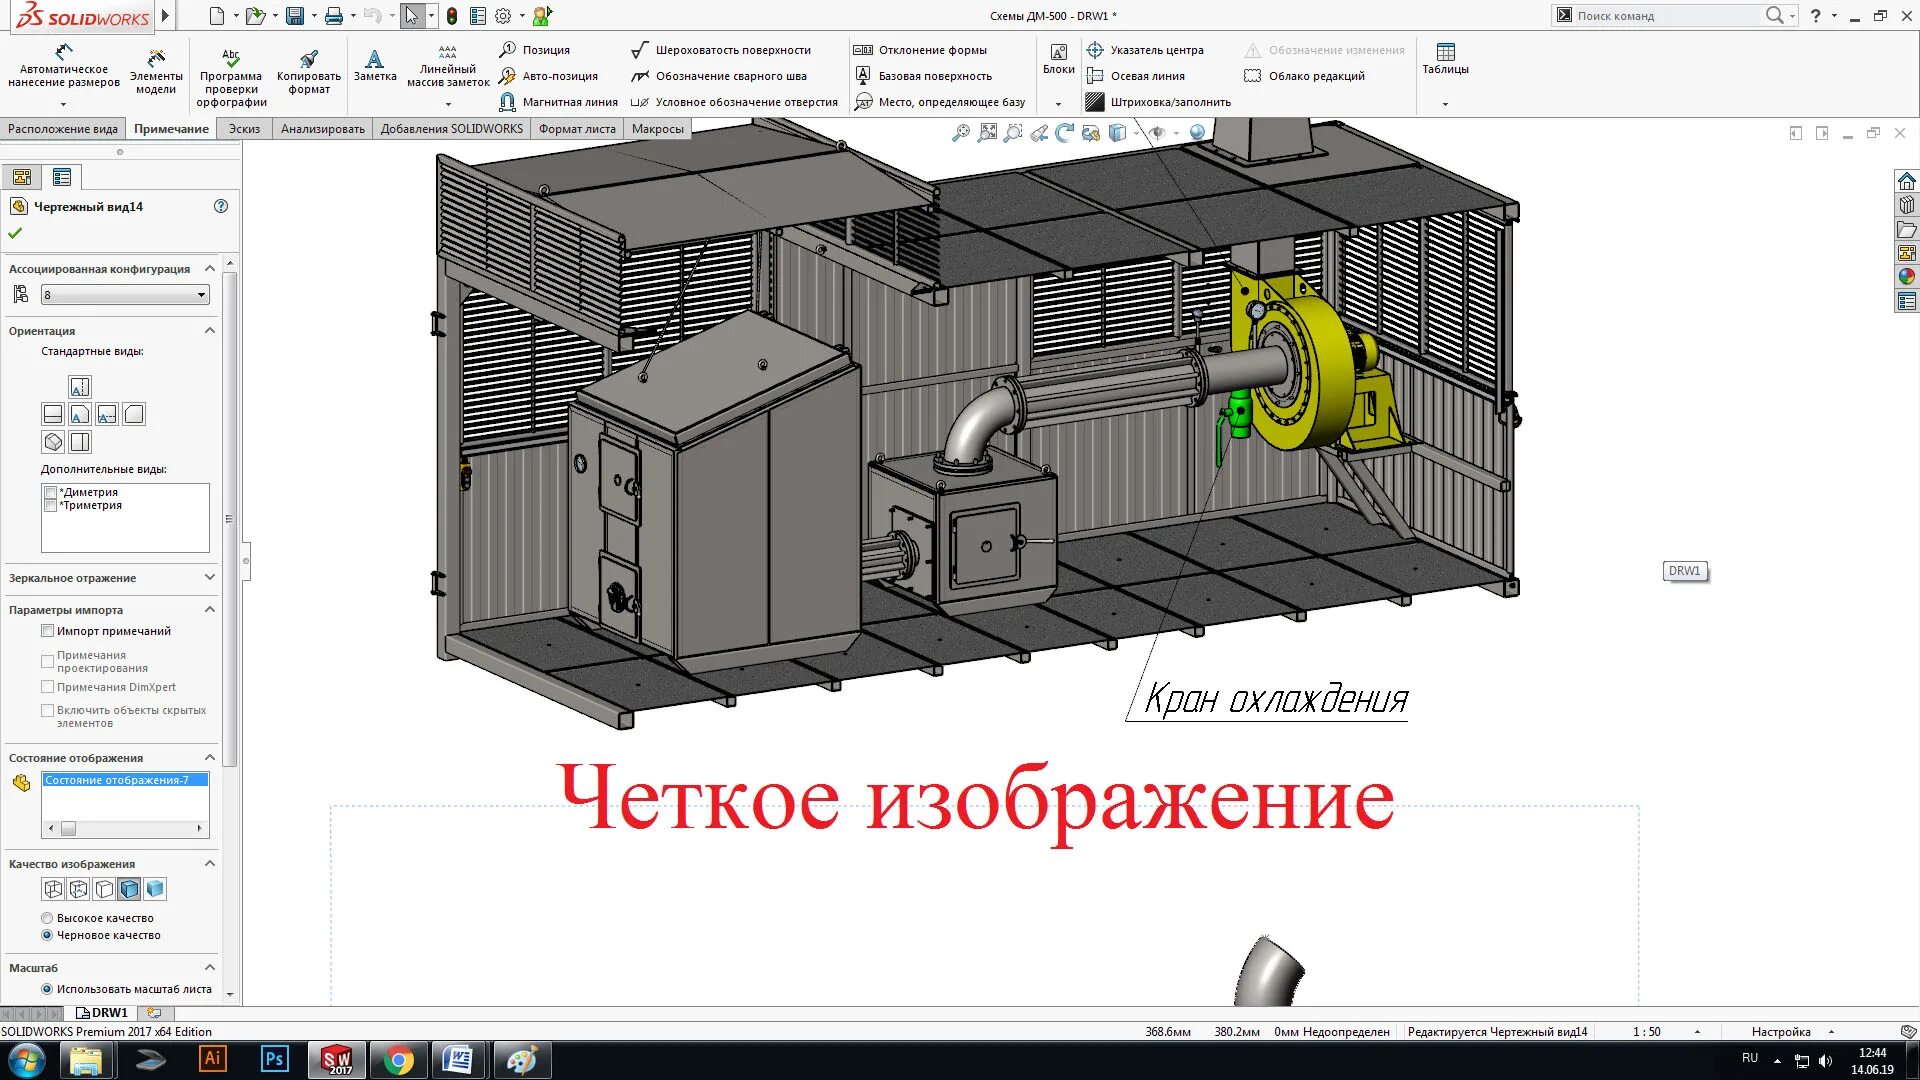1920x1080 pixels.
Task: Switch to the Эскиз ribbon tab
Action: (x=244, y=128)
